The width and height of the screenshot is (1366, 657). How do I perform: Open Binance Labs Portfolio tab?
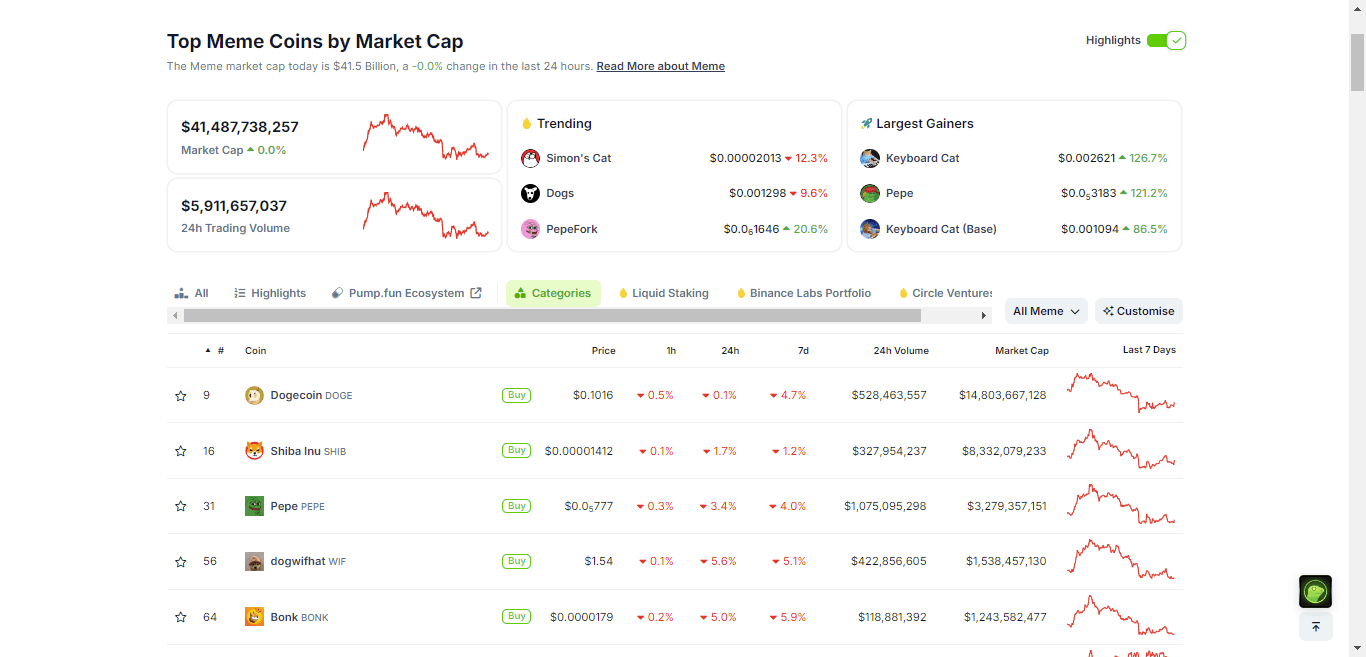(804, 293)
